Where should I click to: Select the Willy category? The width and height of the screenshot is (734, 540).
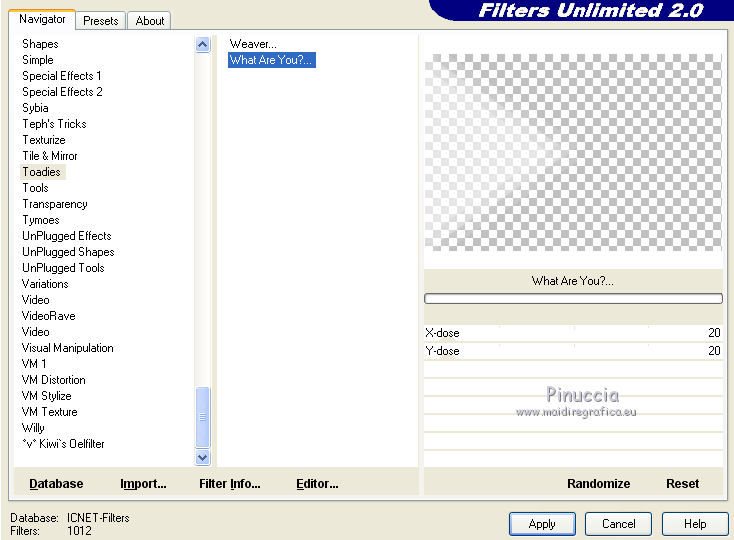tap(33, 428)
